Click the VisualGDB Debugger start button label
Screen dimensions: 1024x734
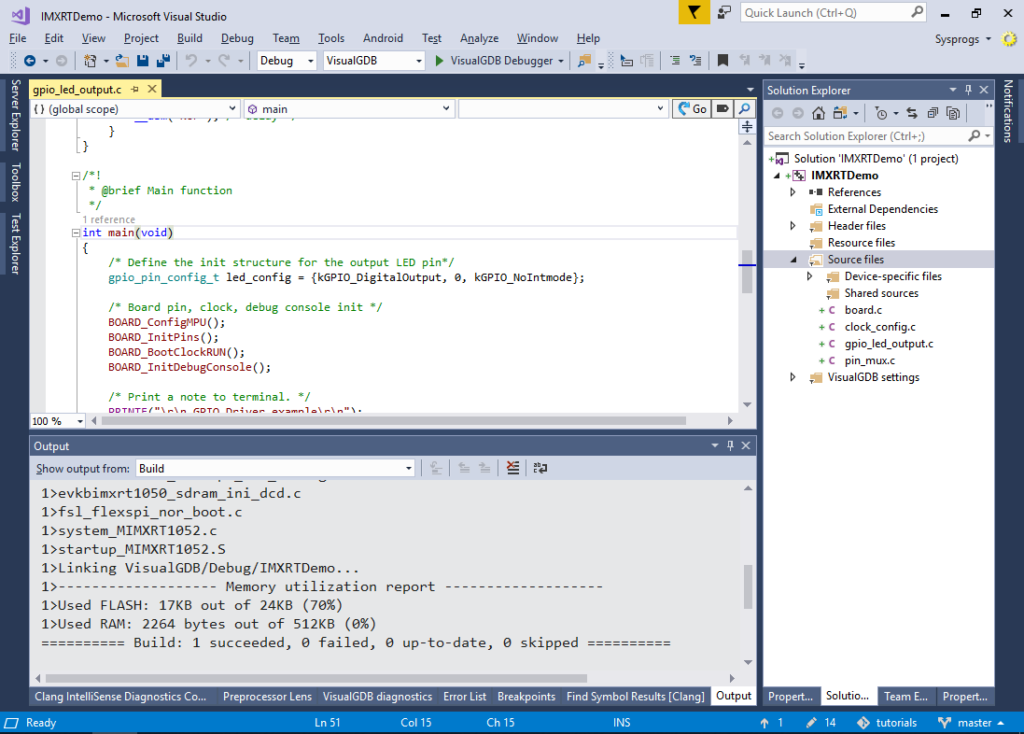coord(501,61)
